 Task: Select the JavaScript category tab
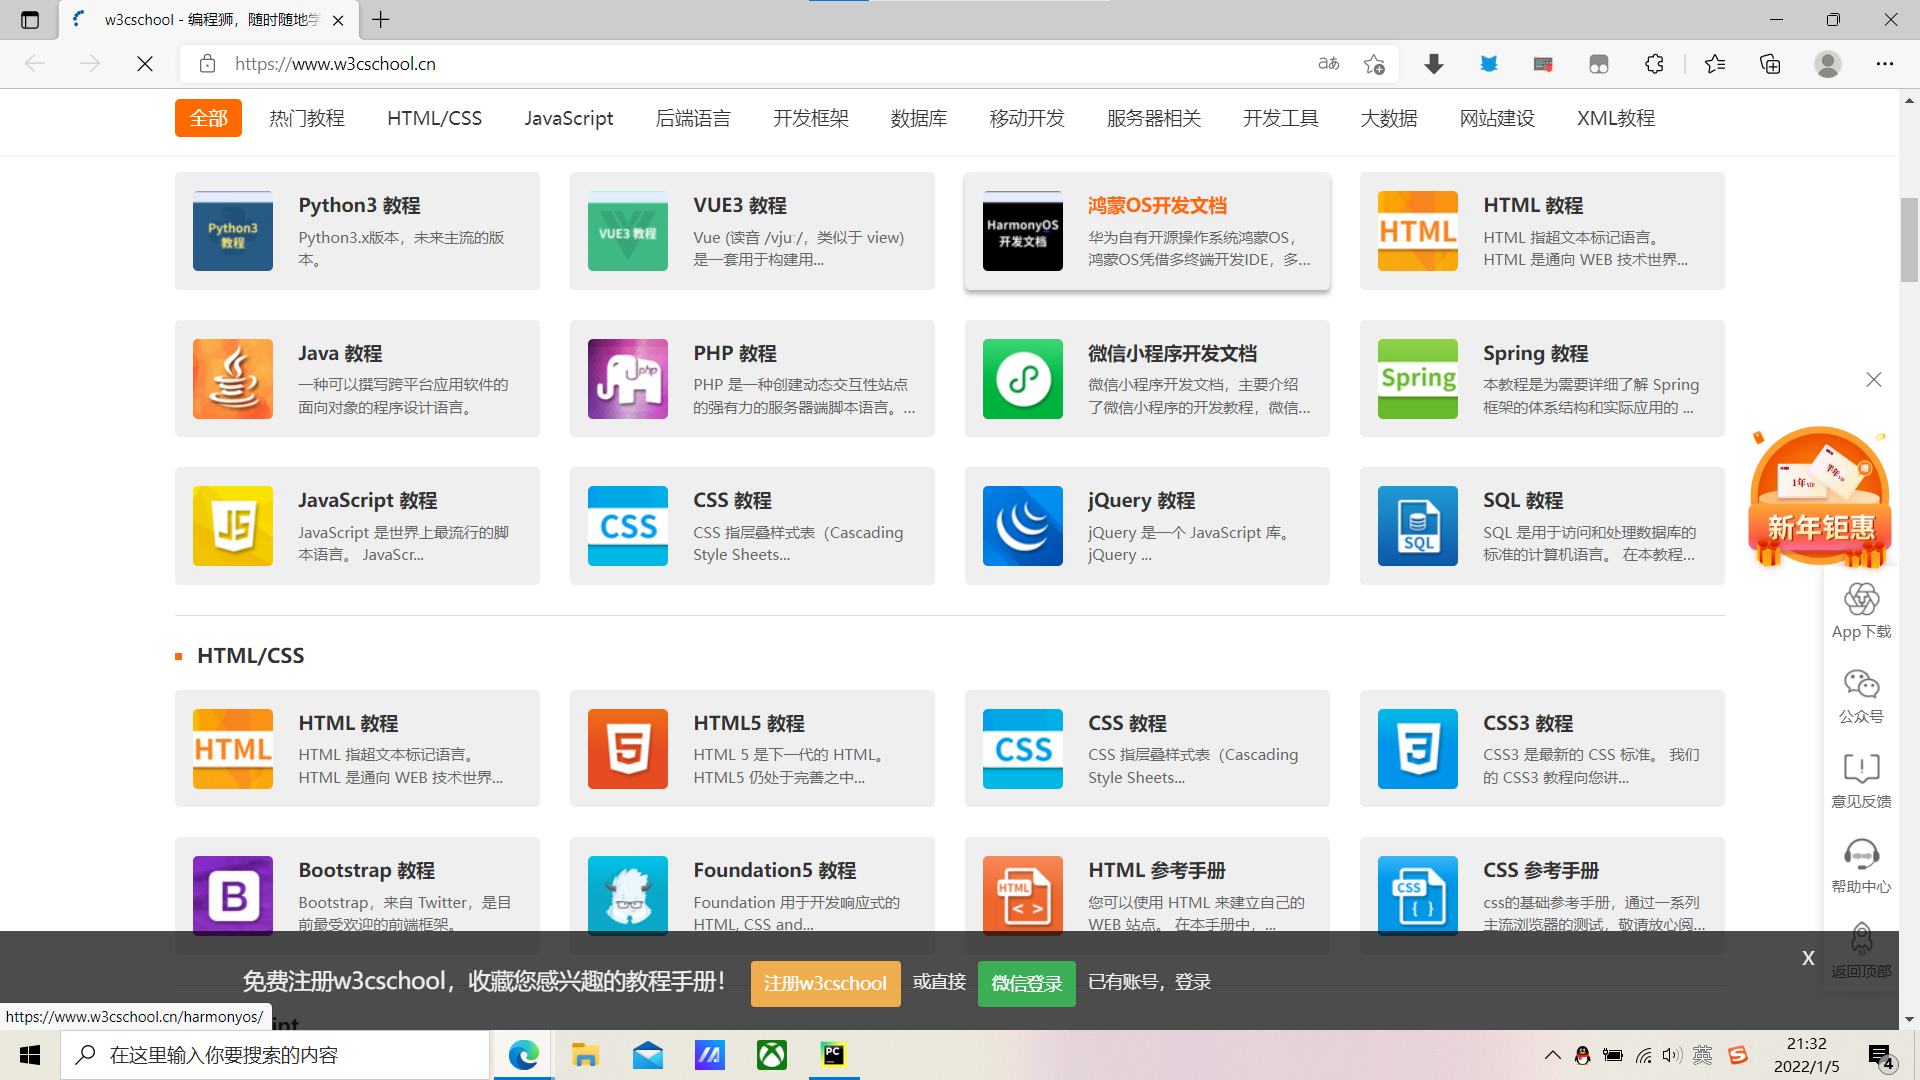(x=569, y=118)
